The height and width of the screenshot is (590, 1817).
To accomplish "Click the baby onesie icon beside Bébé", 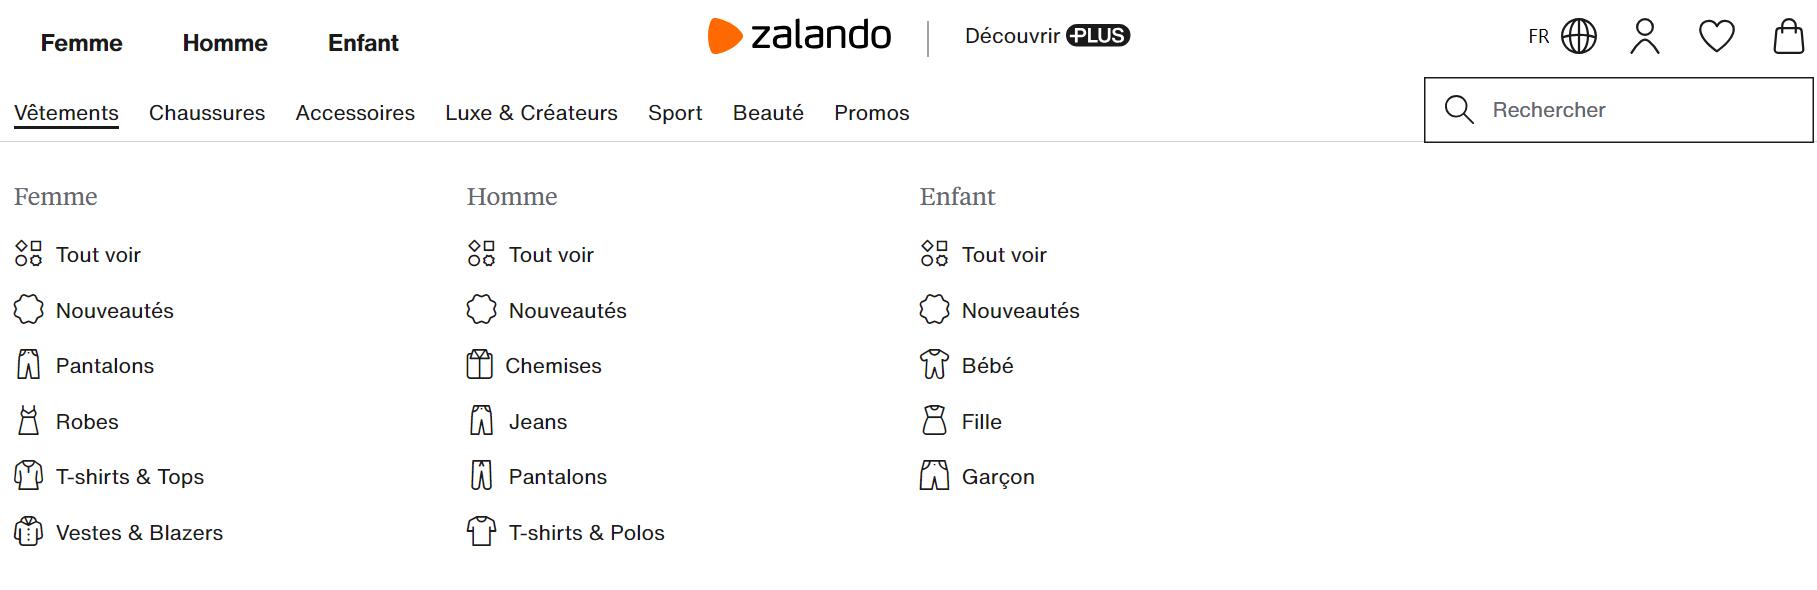I will (934, 365).
